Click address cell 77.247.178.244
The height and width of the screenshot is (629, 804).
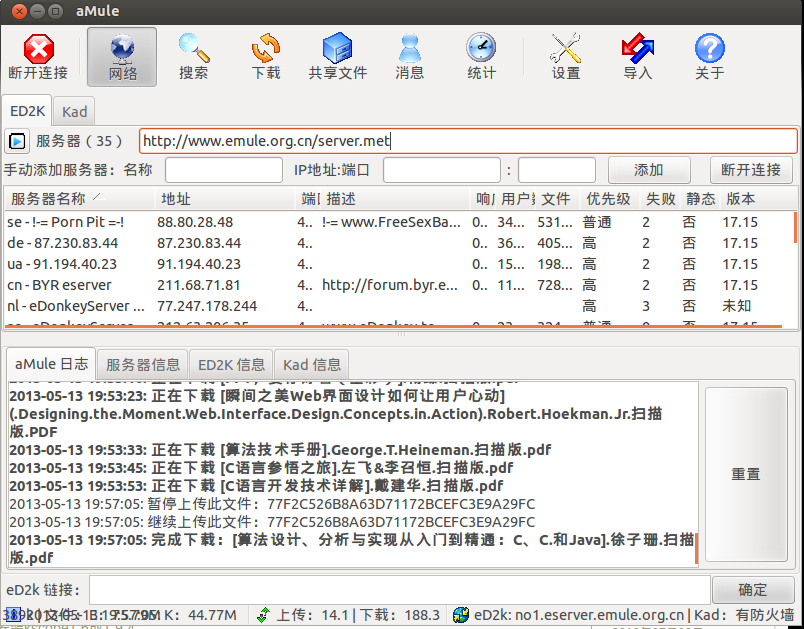207,306
